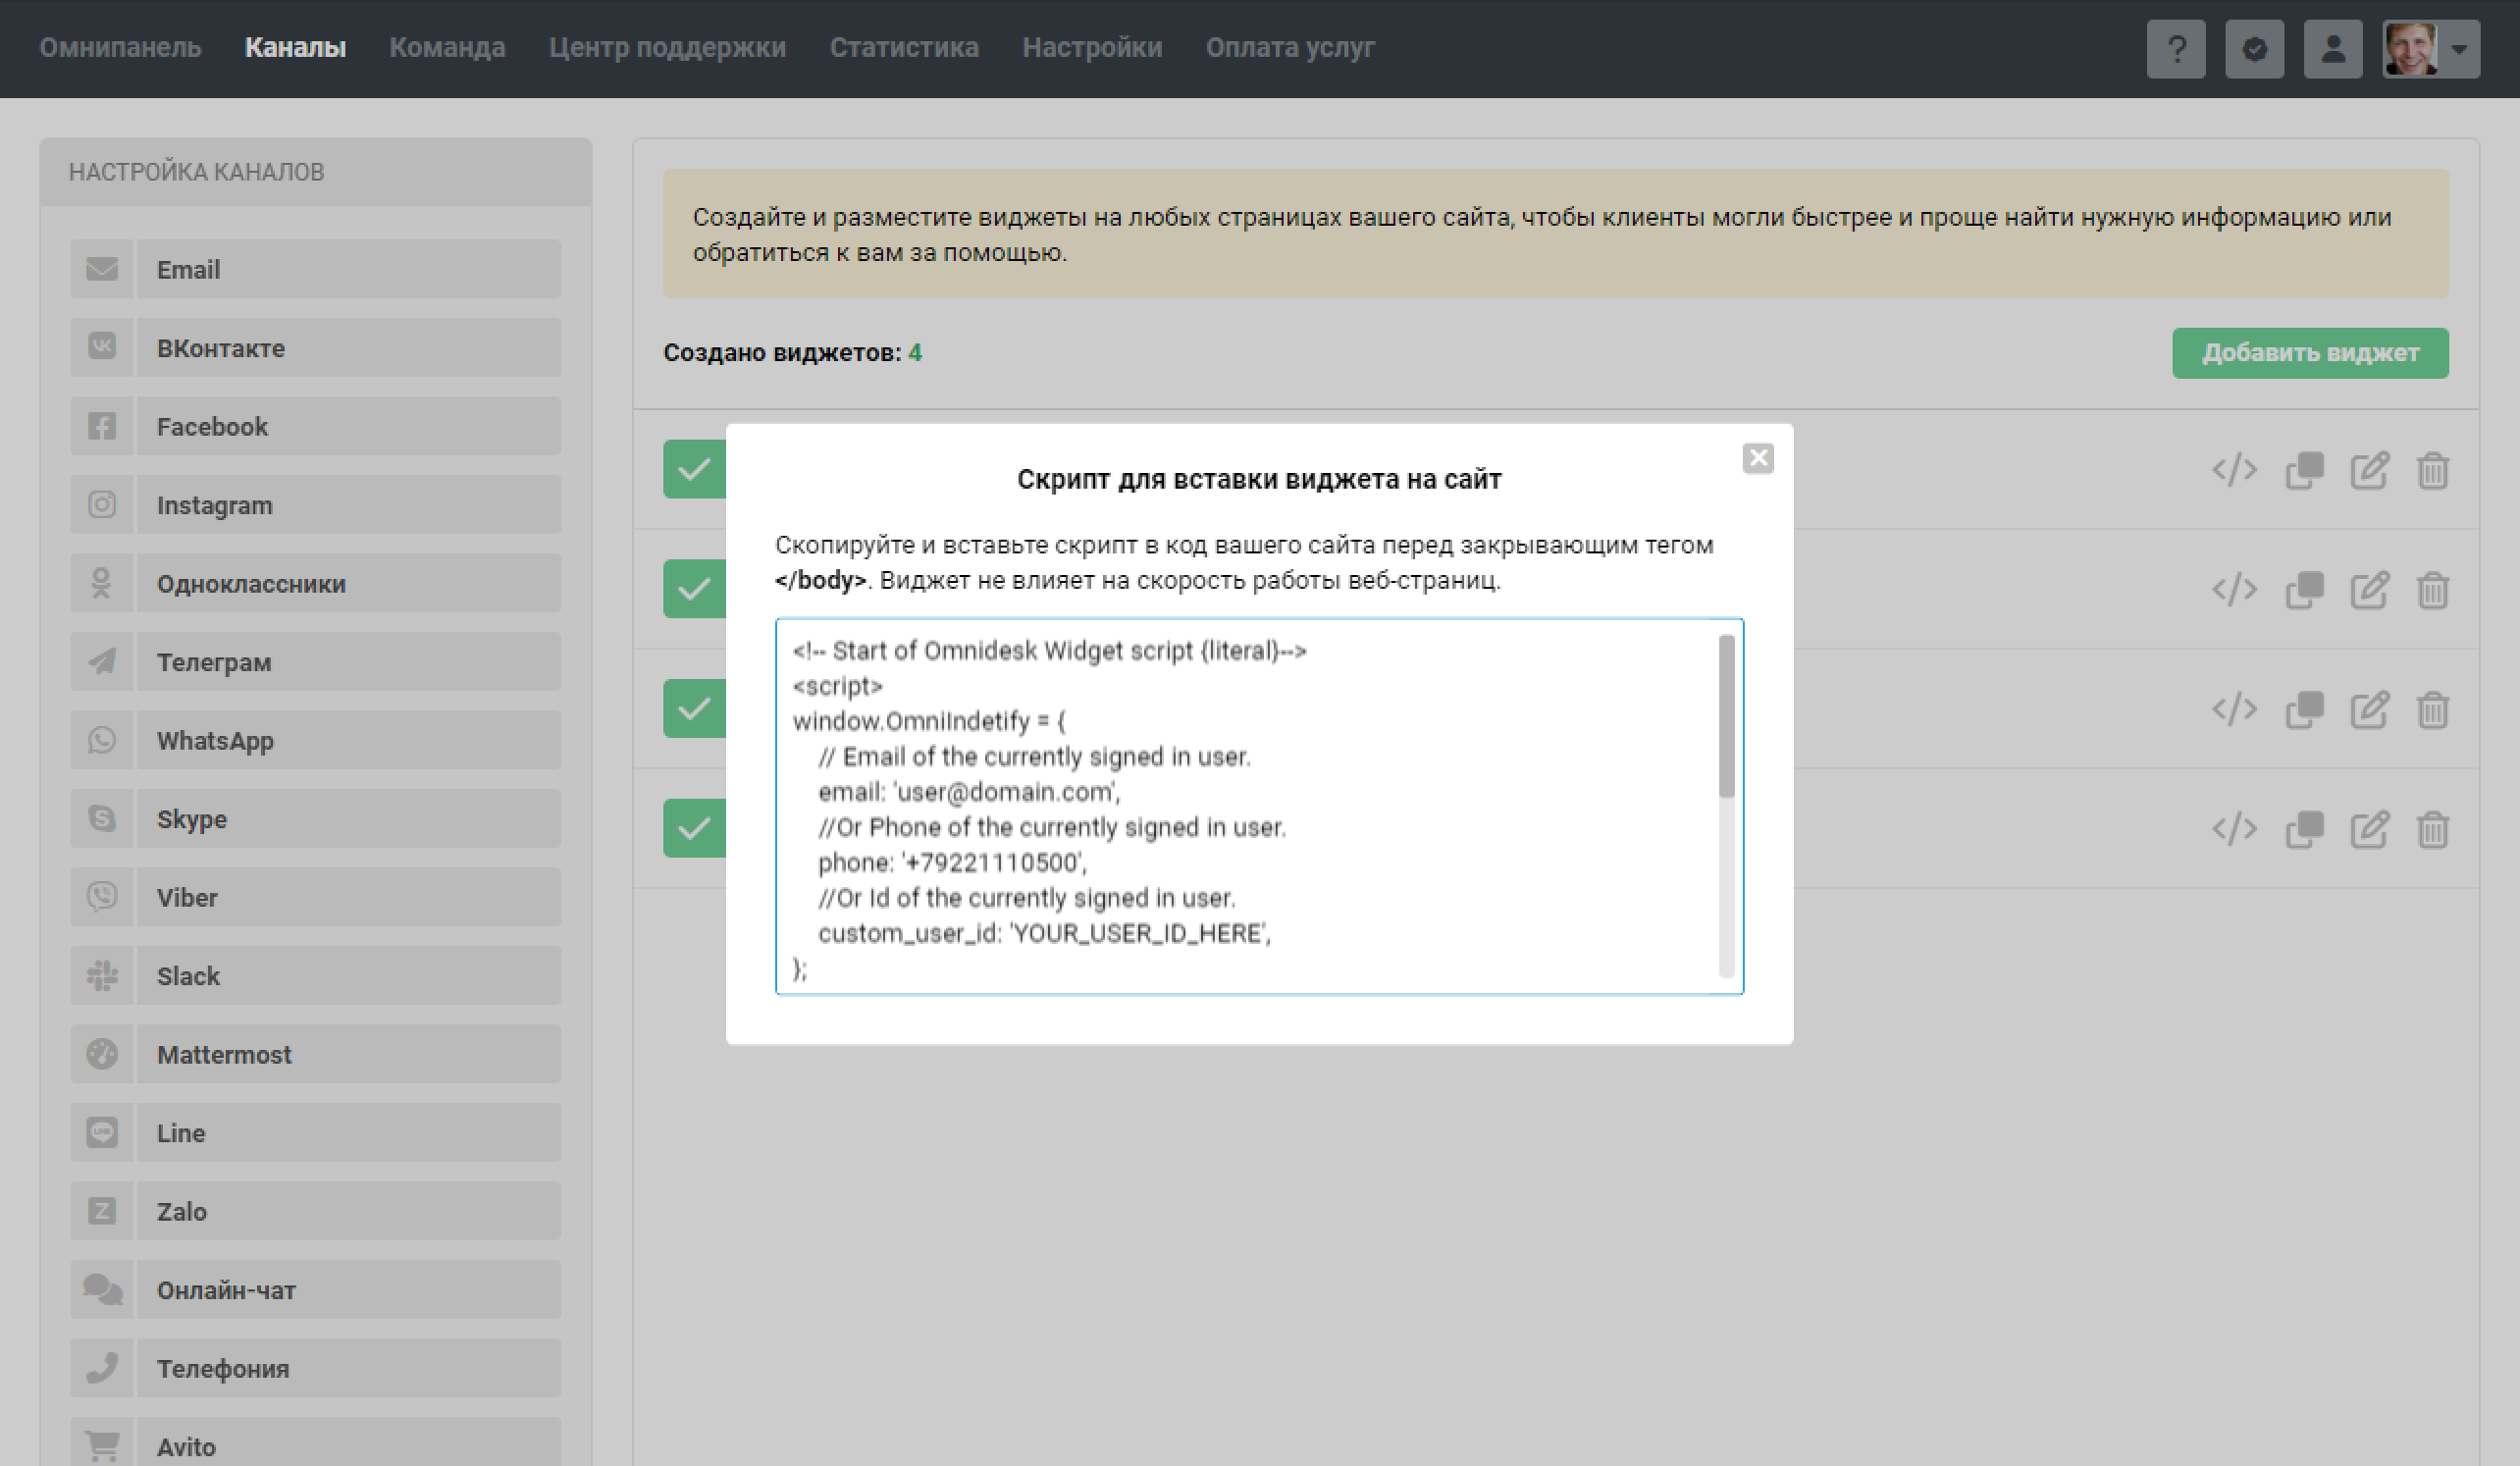Viewport: 2520px width, 1466px height.
Task: Open the Skype channel settings
Action: point(315,819)
